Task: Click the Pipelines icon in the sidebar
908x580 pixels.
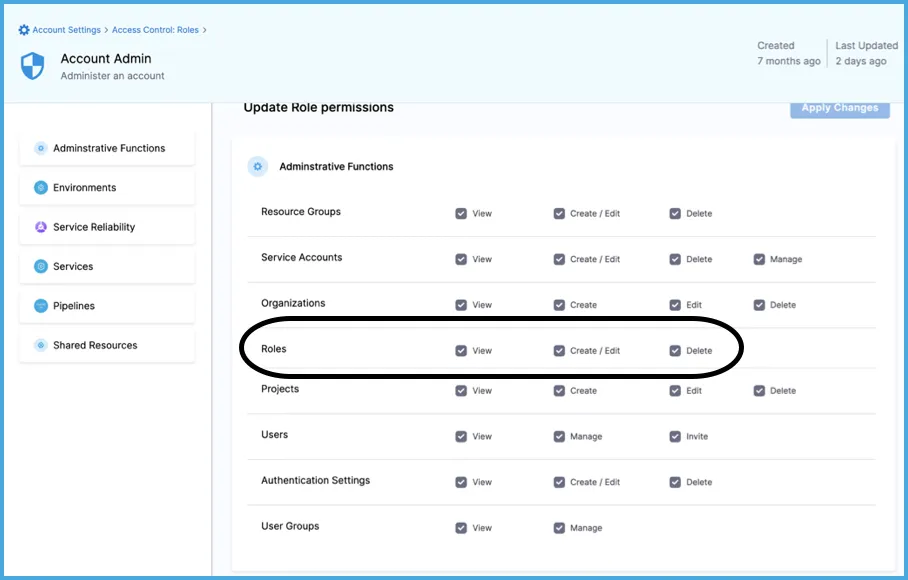Action: [x=39, y=306]
